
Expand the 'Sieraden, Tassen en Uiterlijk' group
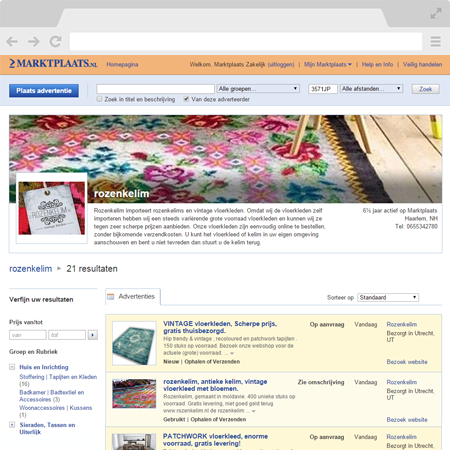pos(12,425)
